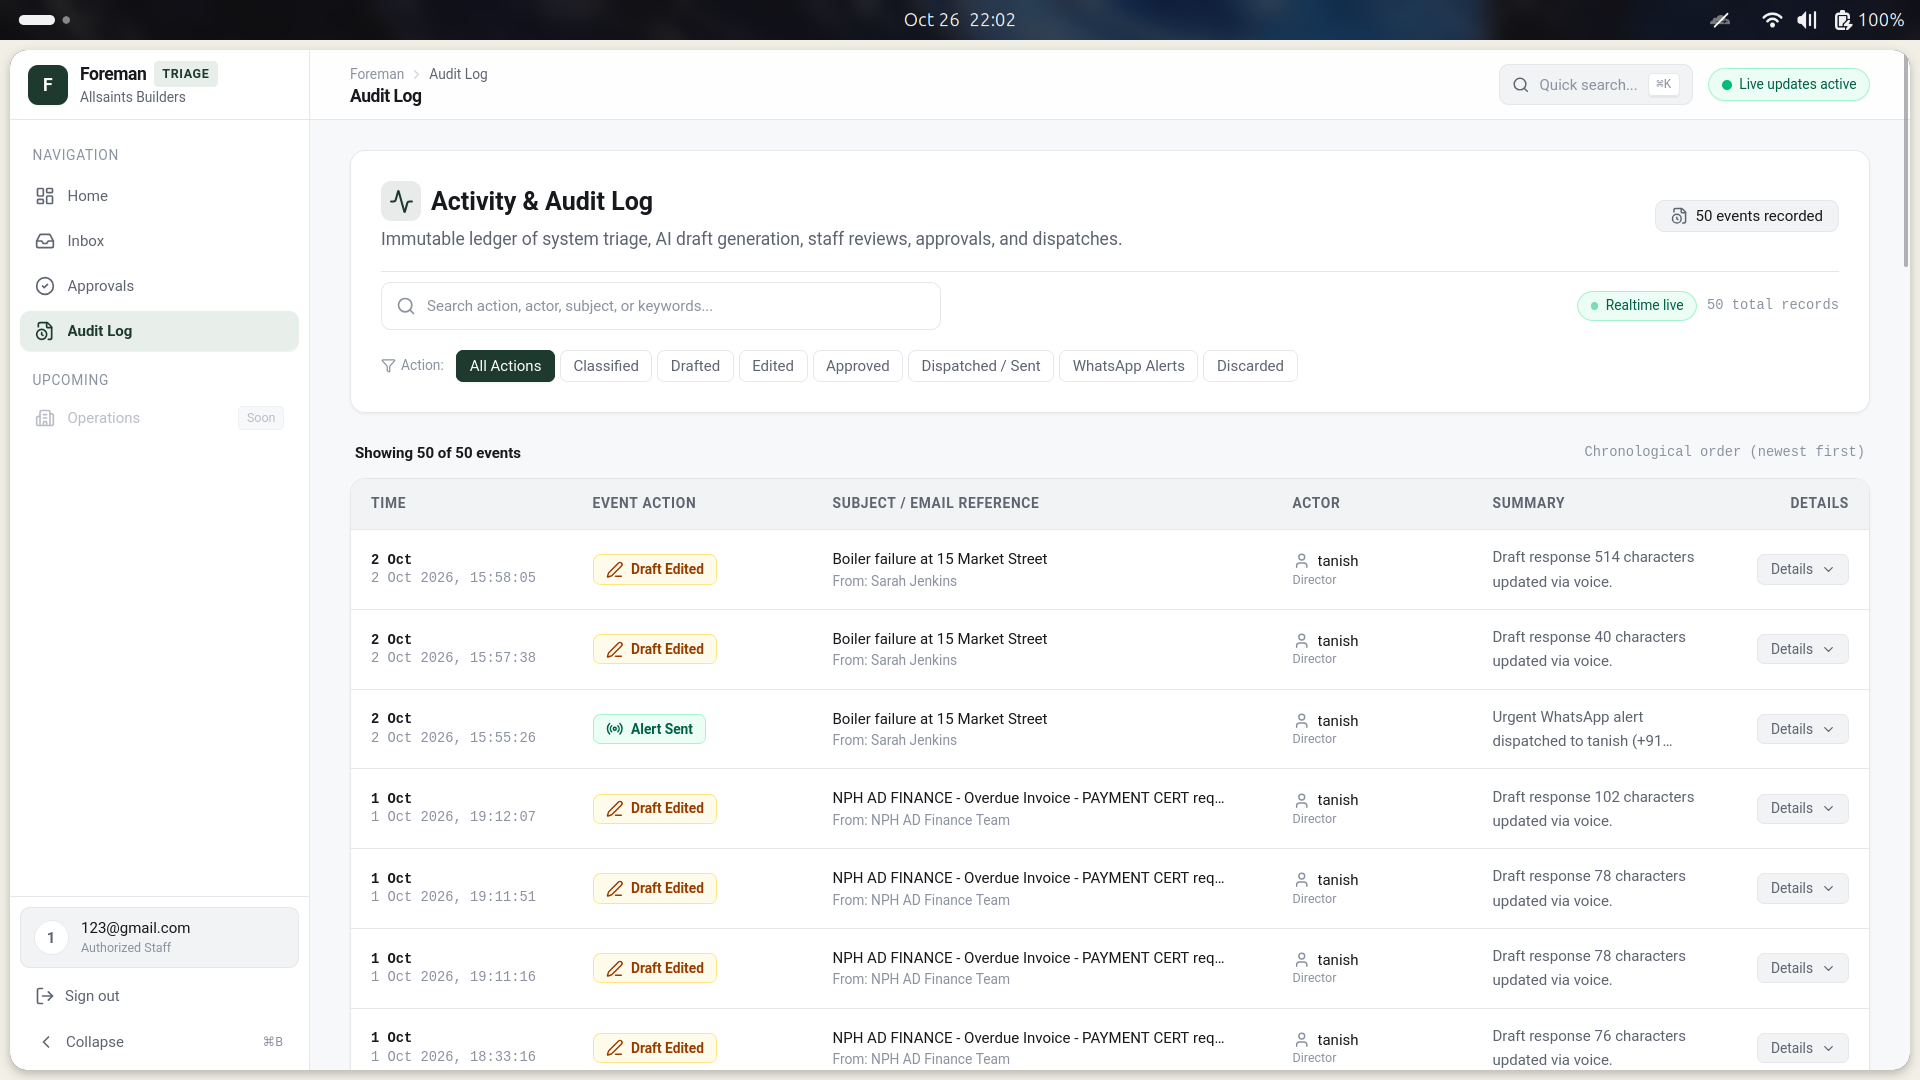Expand Details for the 15:57:38 event
1920x1080 pixels.
[x=1802, y=649]
